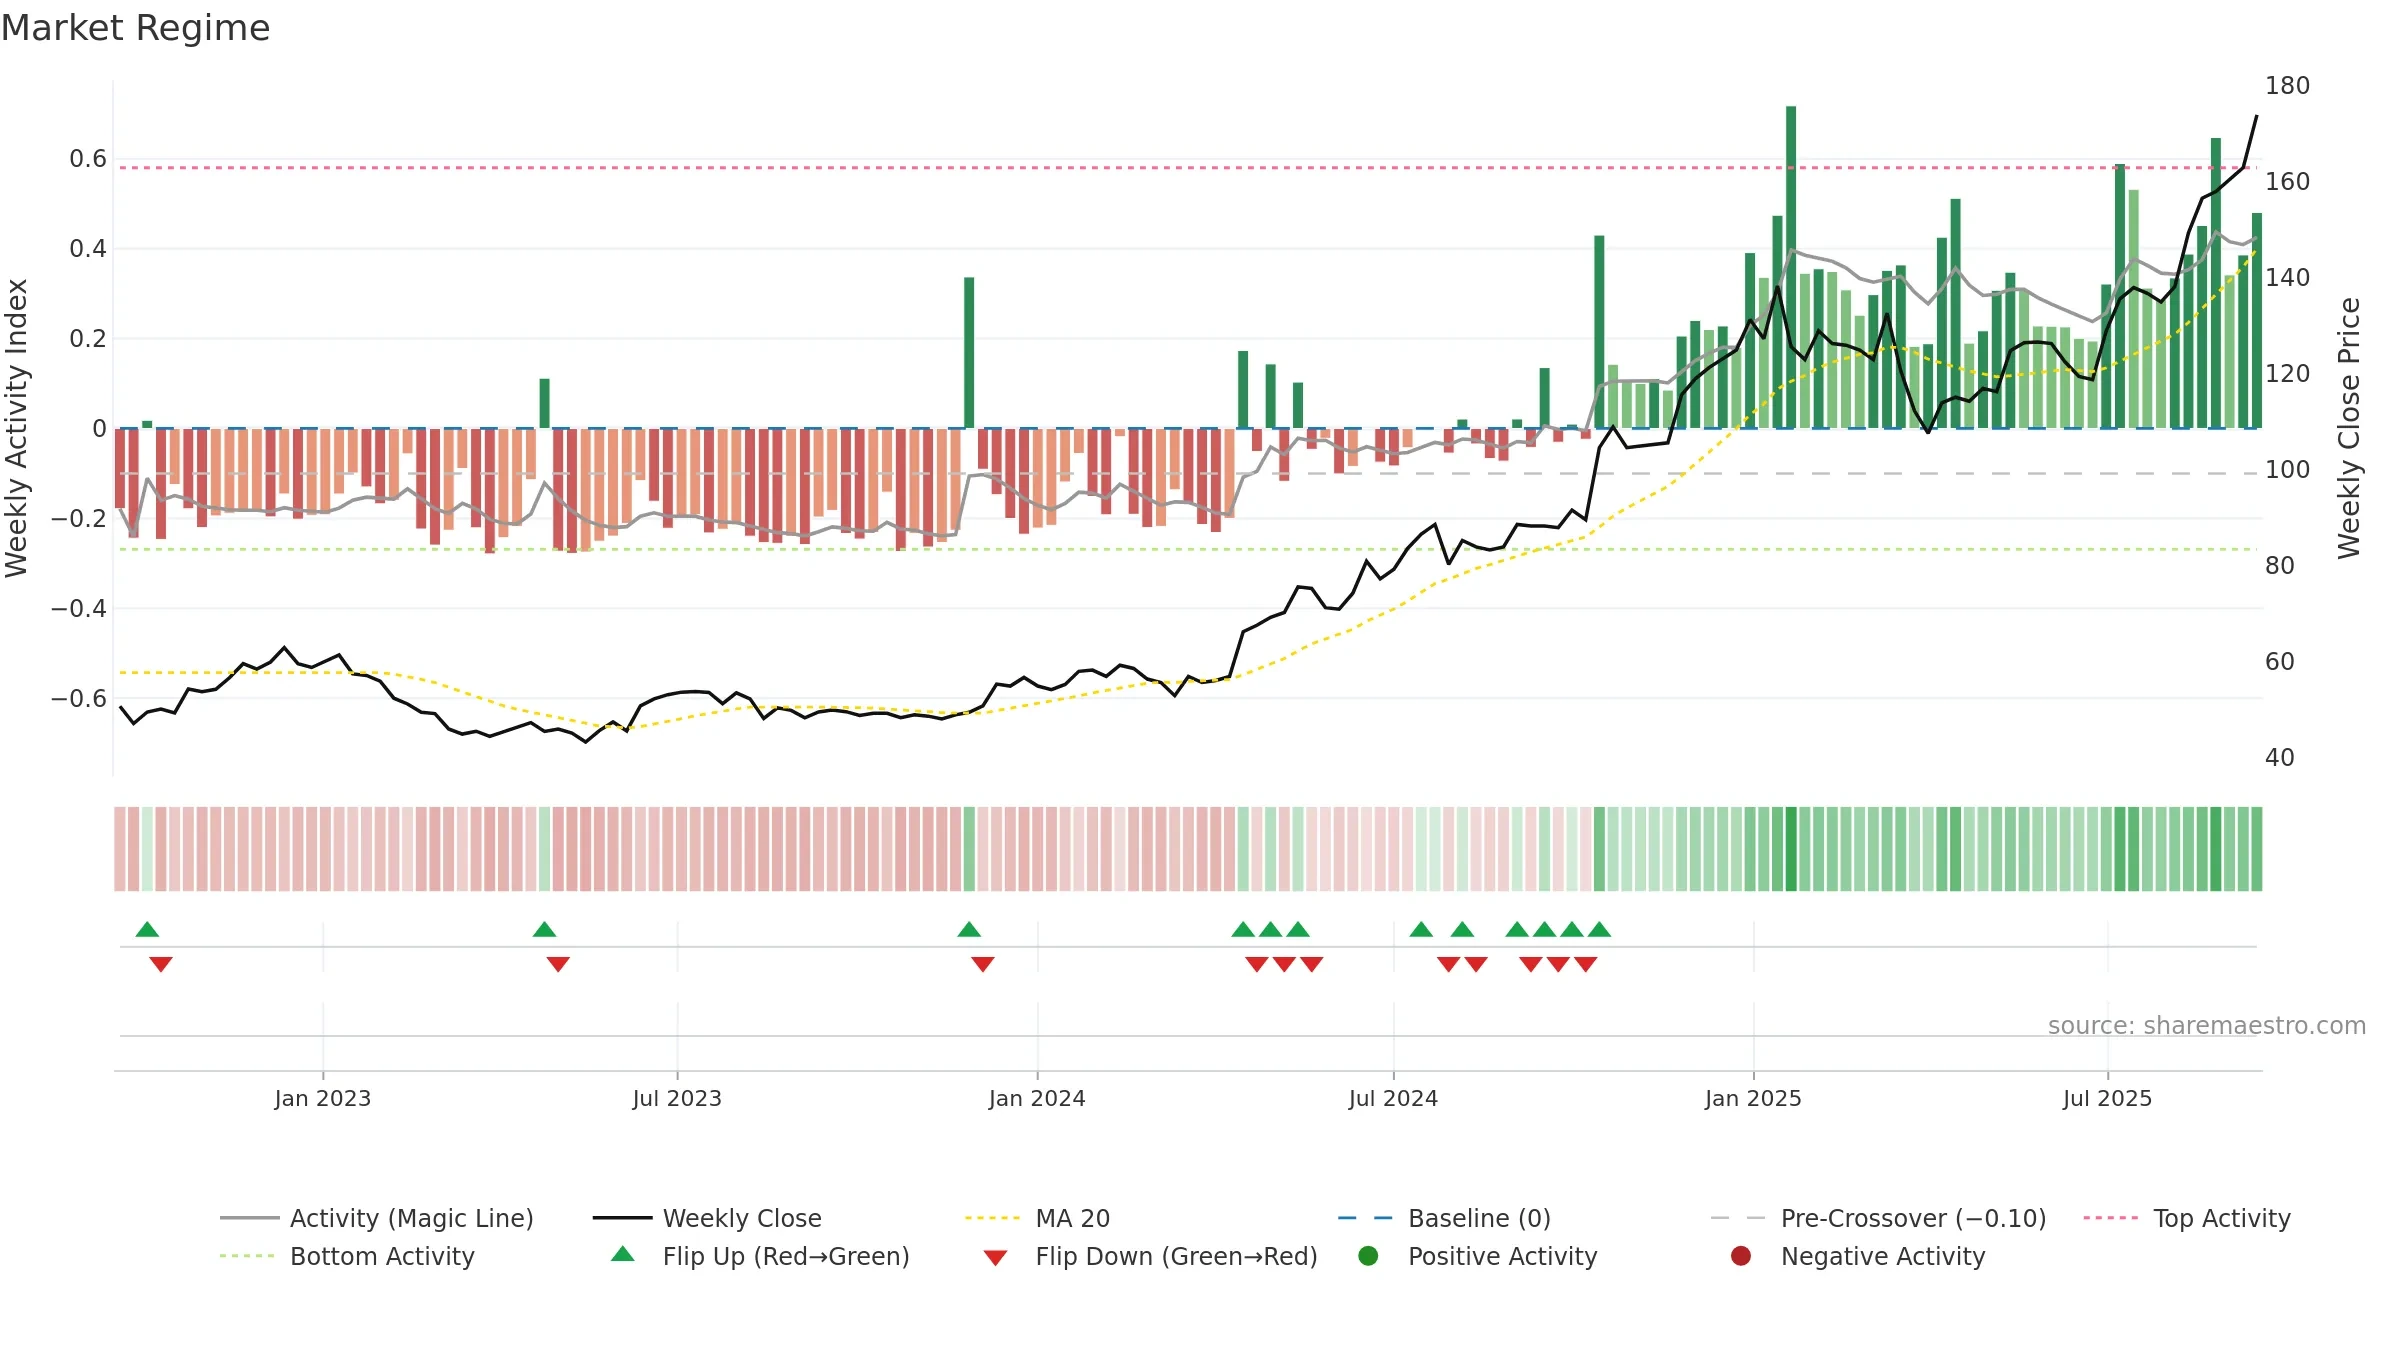Viewport: 2400px width, 1350px height.
Task: Click the tallest green activity bar in early 2025
Action: click(x=1791, y=267)
